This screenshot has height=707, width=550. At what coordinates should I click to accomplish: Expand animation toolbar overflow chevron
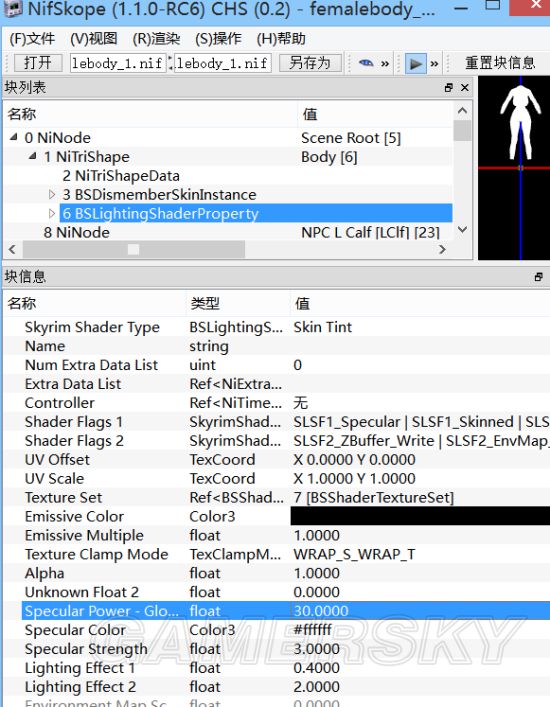[x=434, y=64]
